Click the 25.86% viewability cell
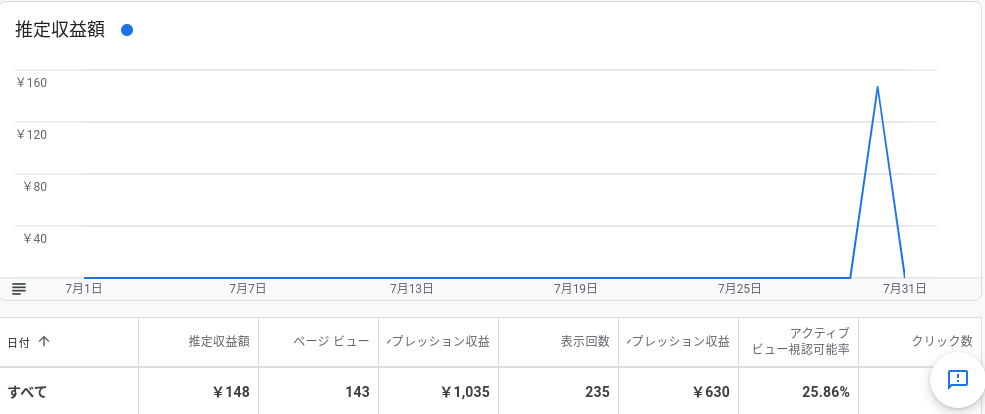This screenshot has height=414, width=985. point(825,392)
